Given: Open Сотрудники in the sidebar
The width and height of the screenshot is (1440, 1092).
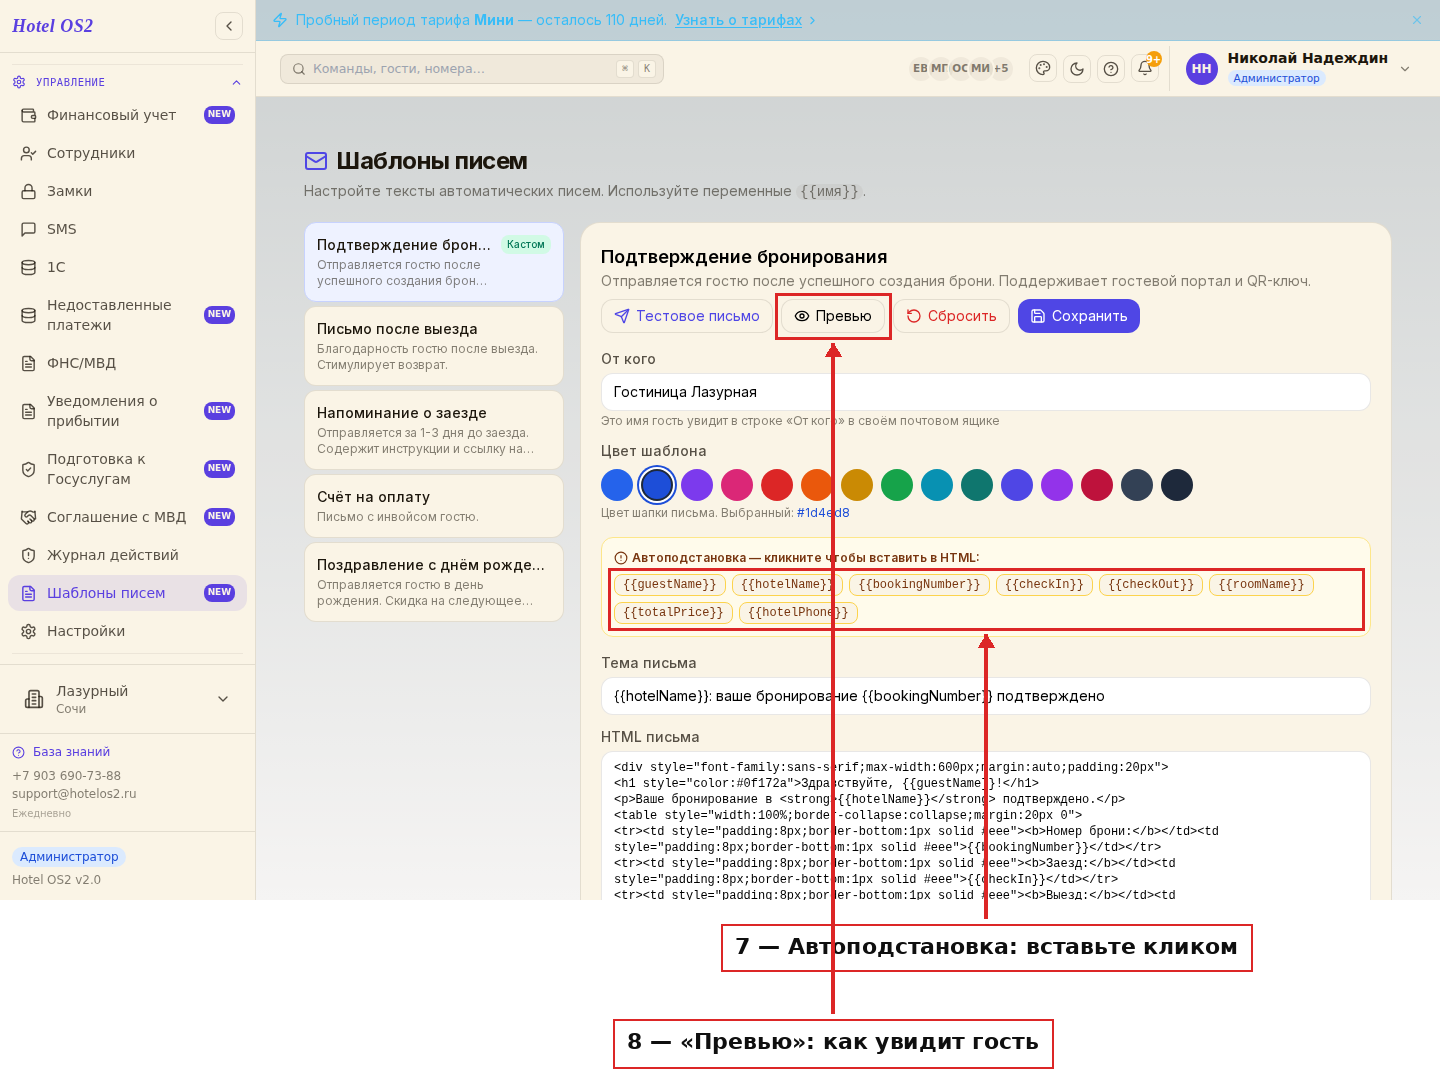Looking at the screenshot, I should coord(127,153).
